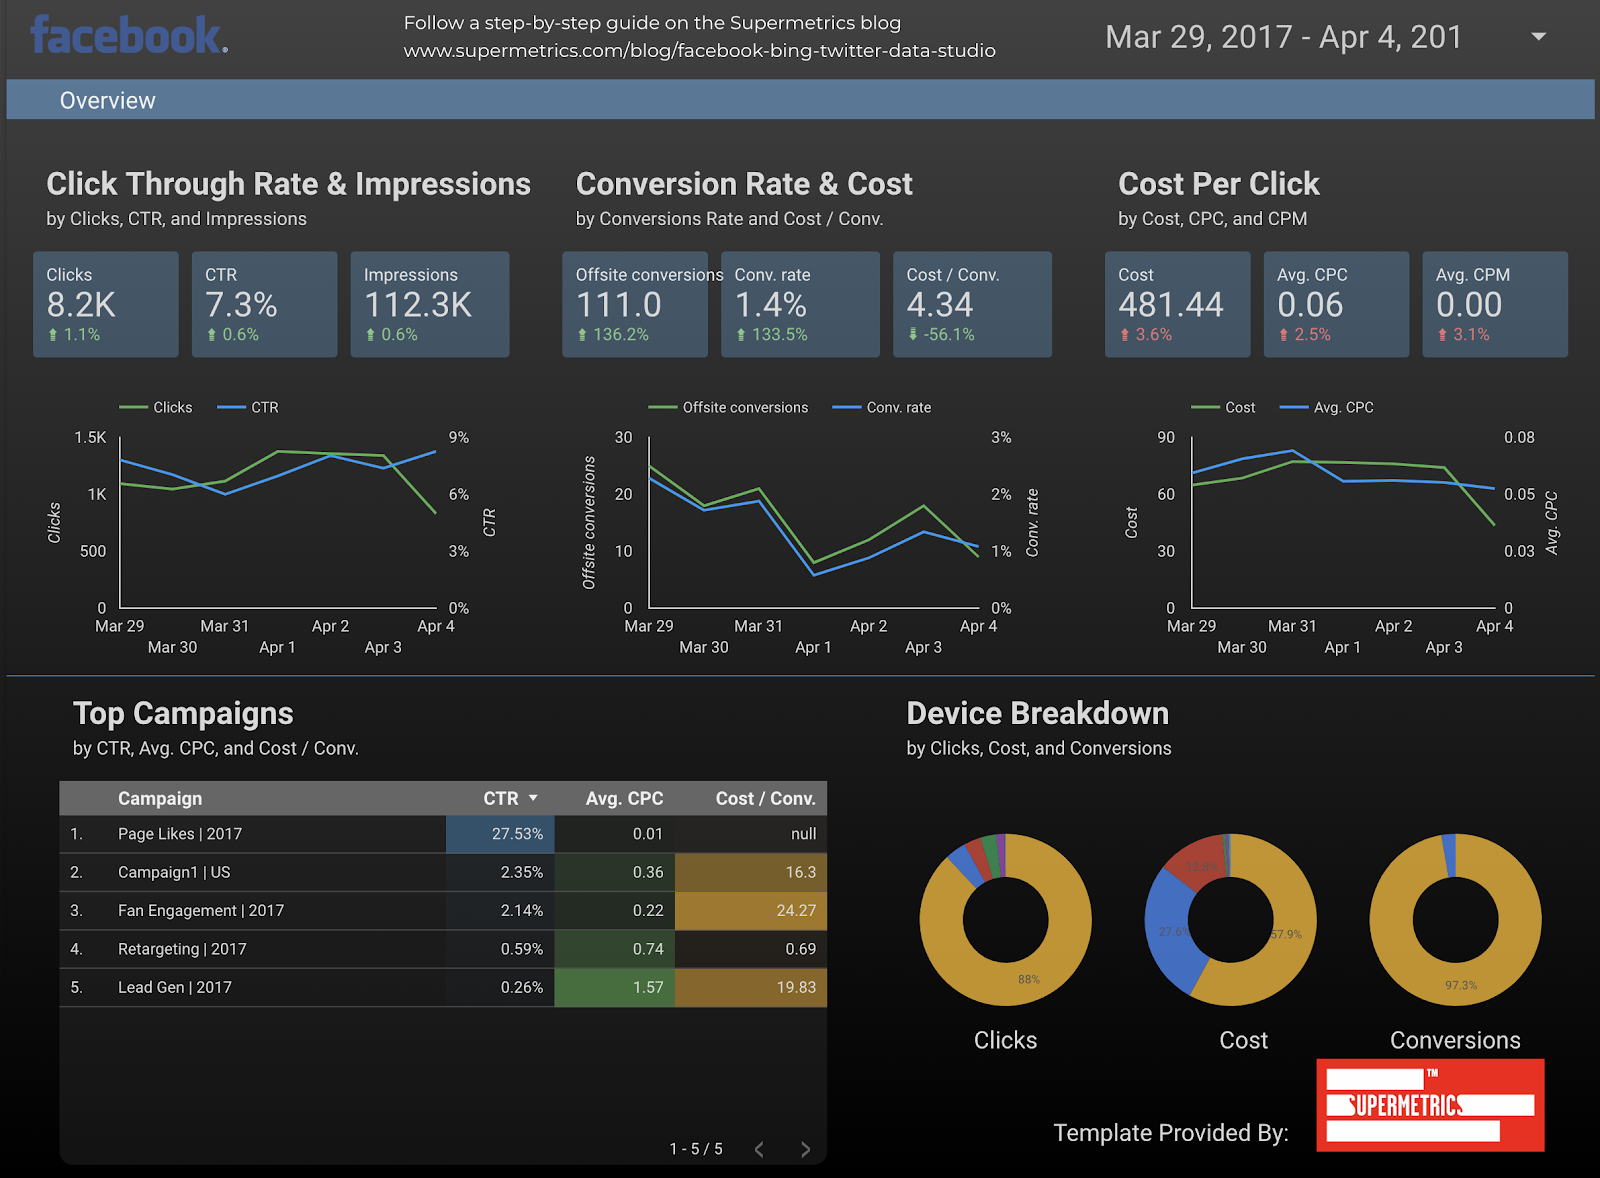Click the Conversion Rate & Cost heading
Screen dimensions: 1600x1178
(744, 184)
